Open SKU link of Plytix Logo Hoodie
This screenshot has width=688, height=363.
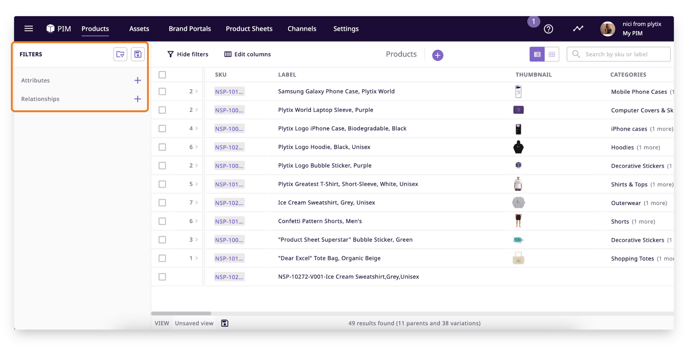[x=229, y=147]
